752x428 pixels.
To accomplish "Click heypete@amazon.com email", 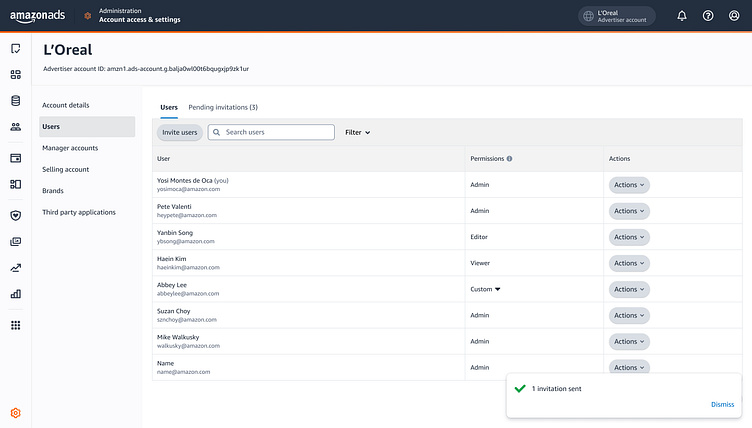I will pyautogui.click(x=187, y=215).
